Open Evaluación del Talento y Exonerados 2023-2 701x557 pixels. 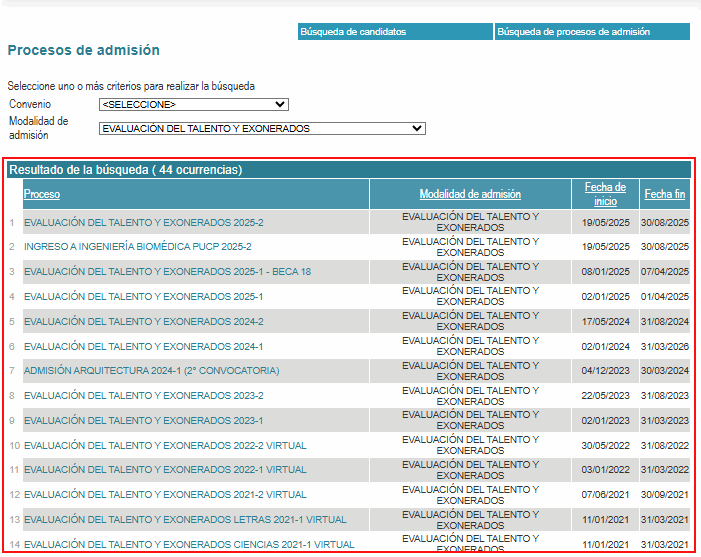143,396
